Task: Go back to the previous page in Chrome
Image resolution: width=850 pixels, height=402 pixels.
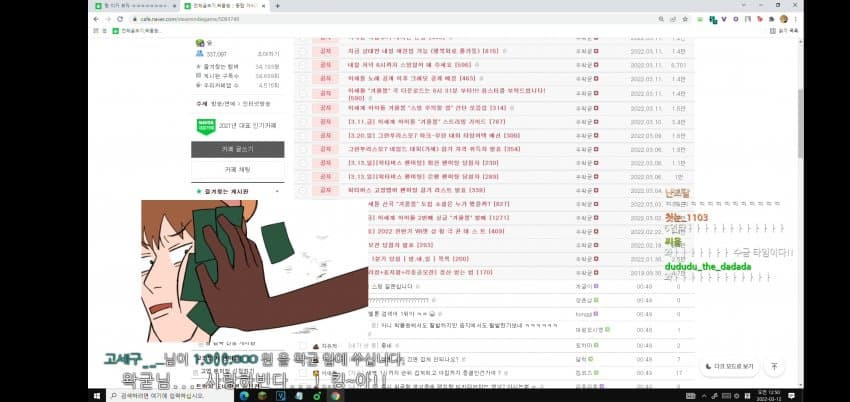Action: [96, 19]
